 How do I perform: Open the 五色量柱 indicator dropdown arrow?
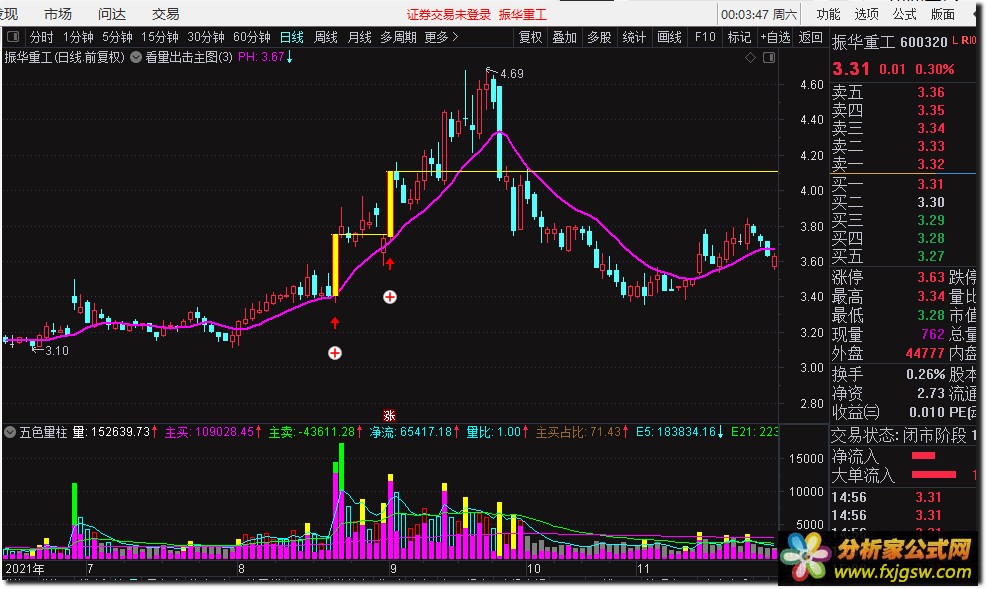(x=10, y=432)
